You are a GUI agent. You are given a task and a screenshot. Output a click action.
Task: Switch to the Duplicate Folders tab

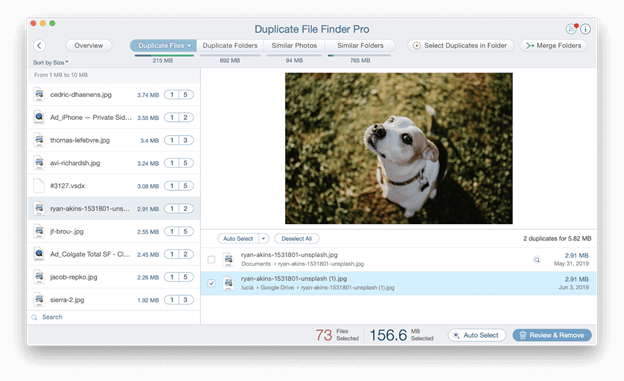coord(230,45)
